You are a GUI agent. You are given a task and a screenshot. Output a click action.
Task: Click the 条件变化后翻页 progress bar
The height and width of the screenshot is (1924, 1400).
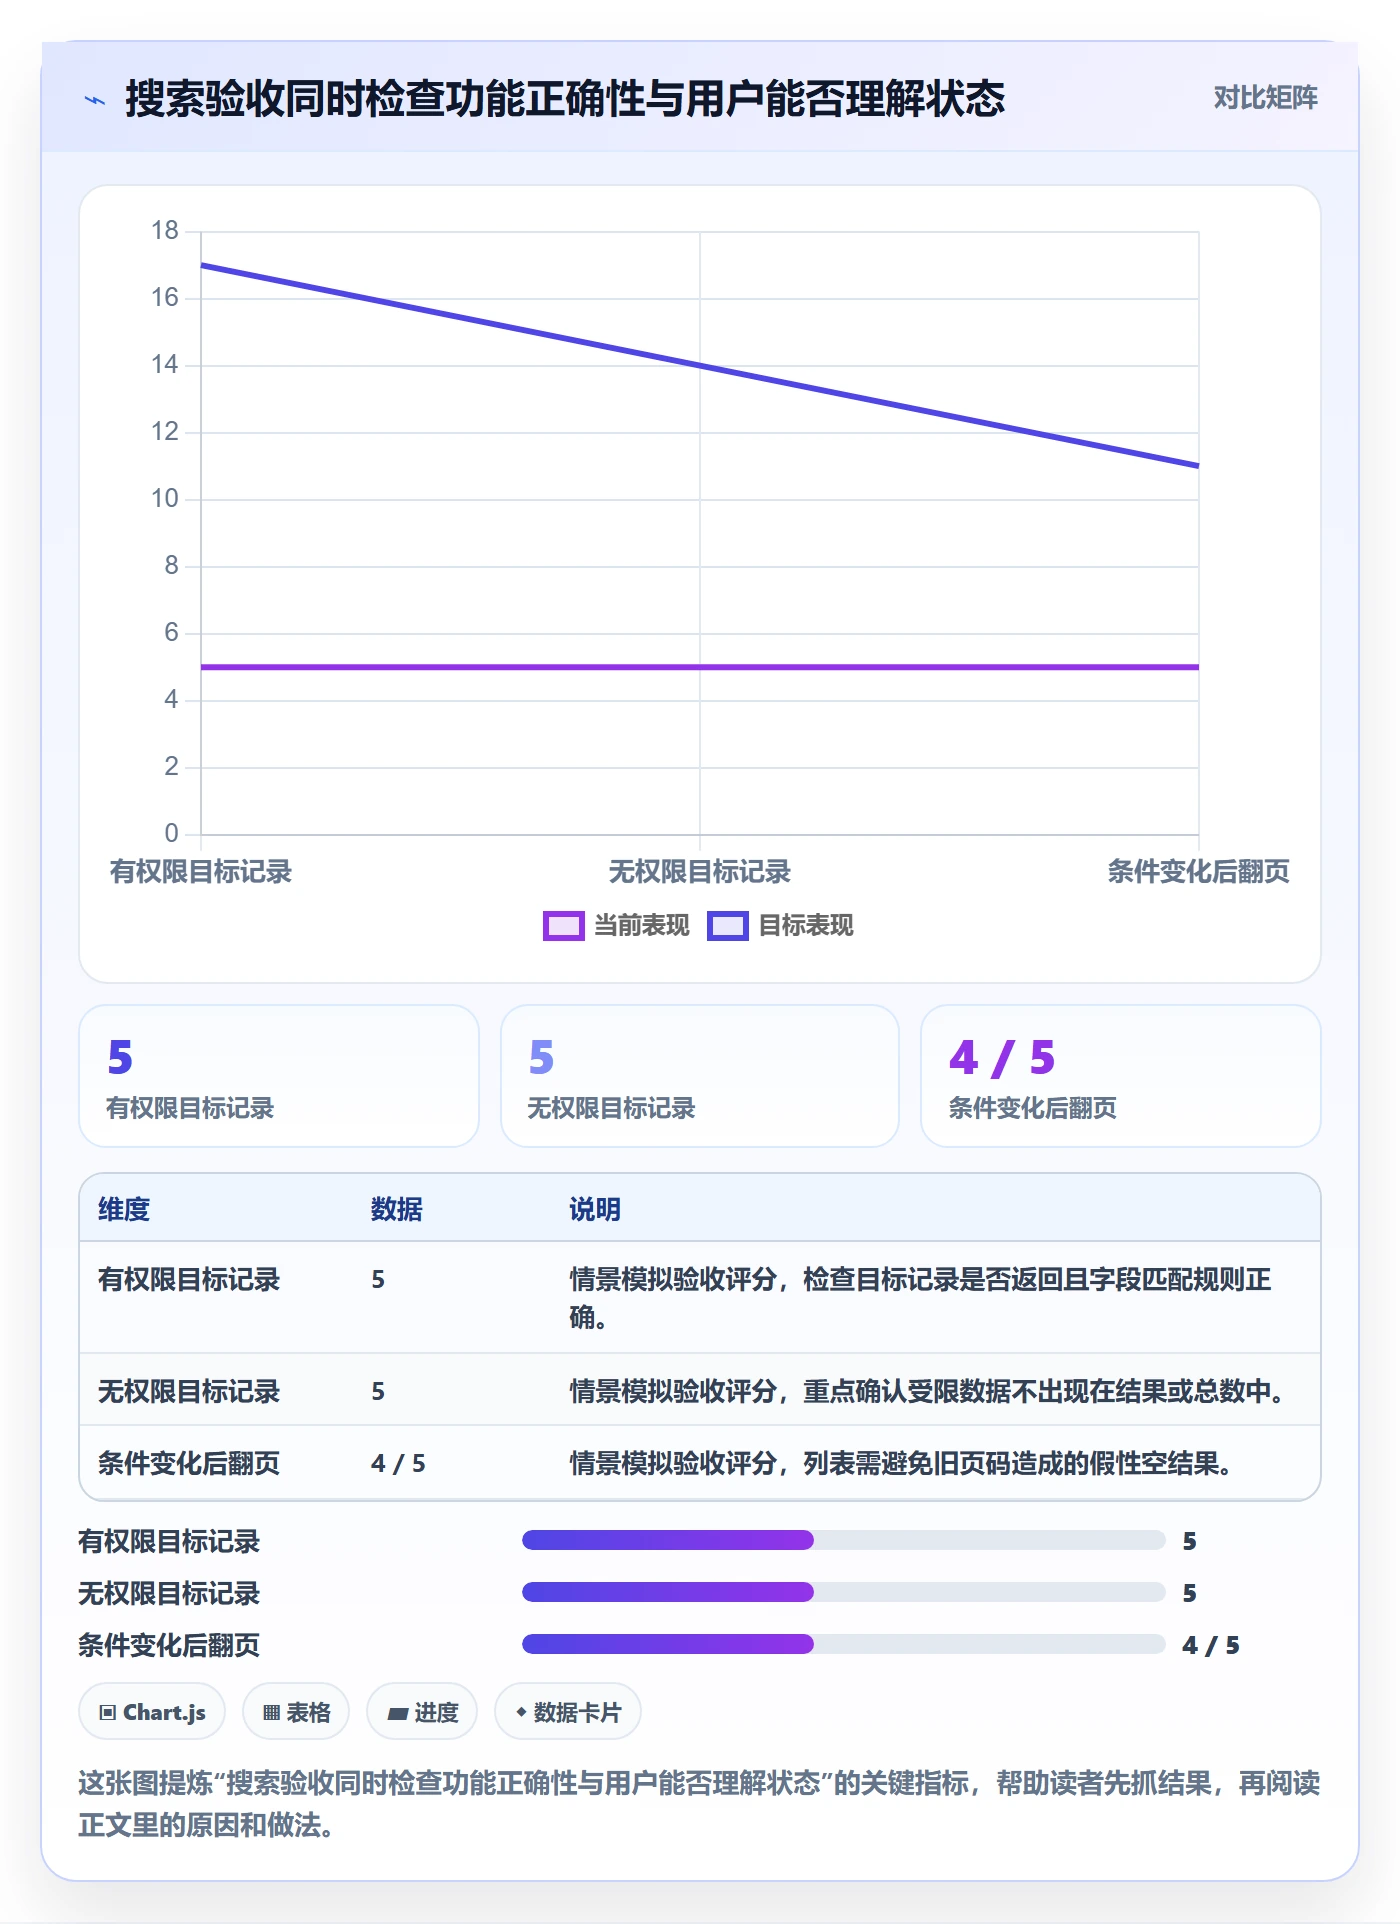(844, 1644)
